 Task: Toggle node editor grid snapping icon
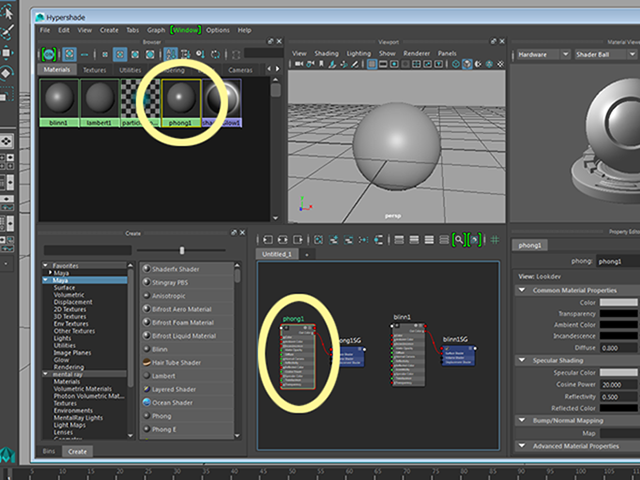pyautogui.click(x=495, y=240)
